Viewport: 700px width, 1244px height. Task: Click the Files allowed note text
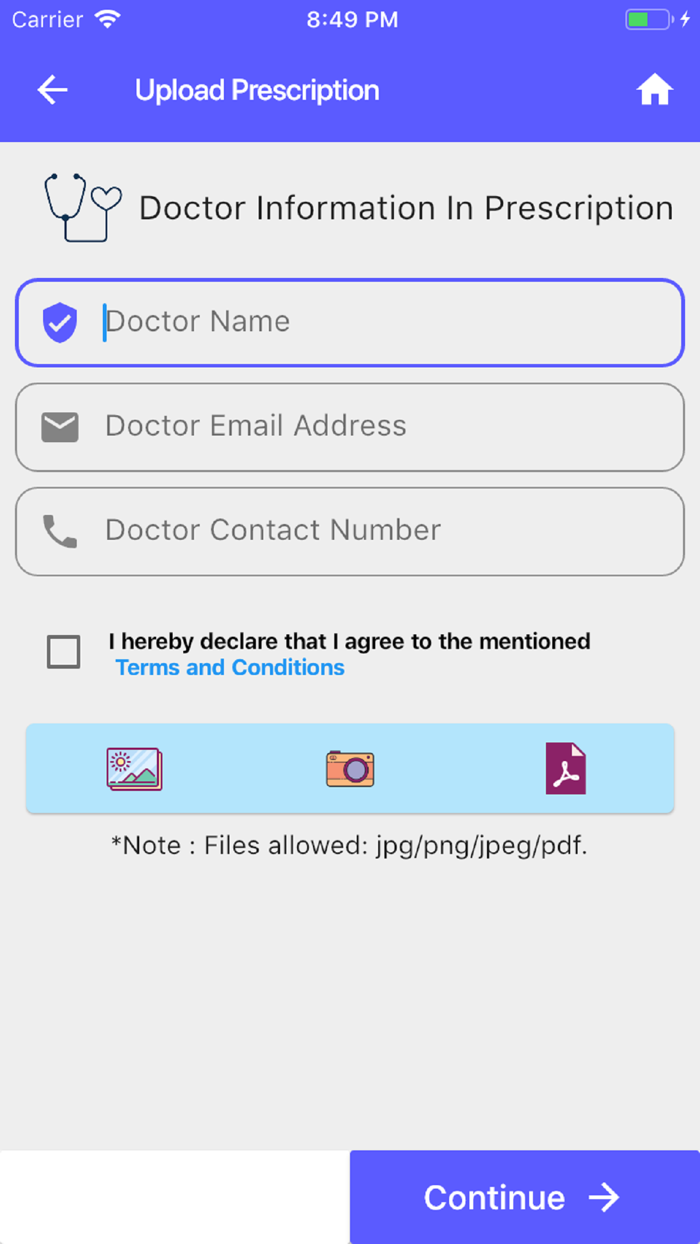pos(349,846)
